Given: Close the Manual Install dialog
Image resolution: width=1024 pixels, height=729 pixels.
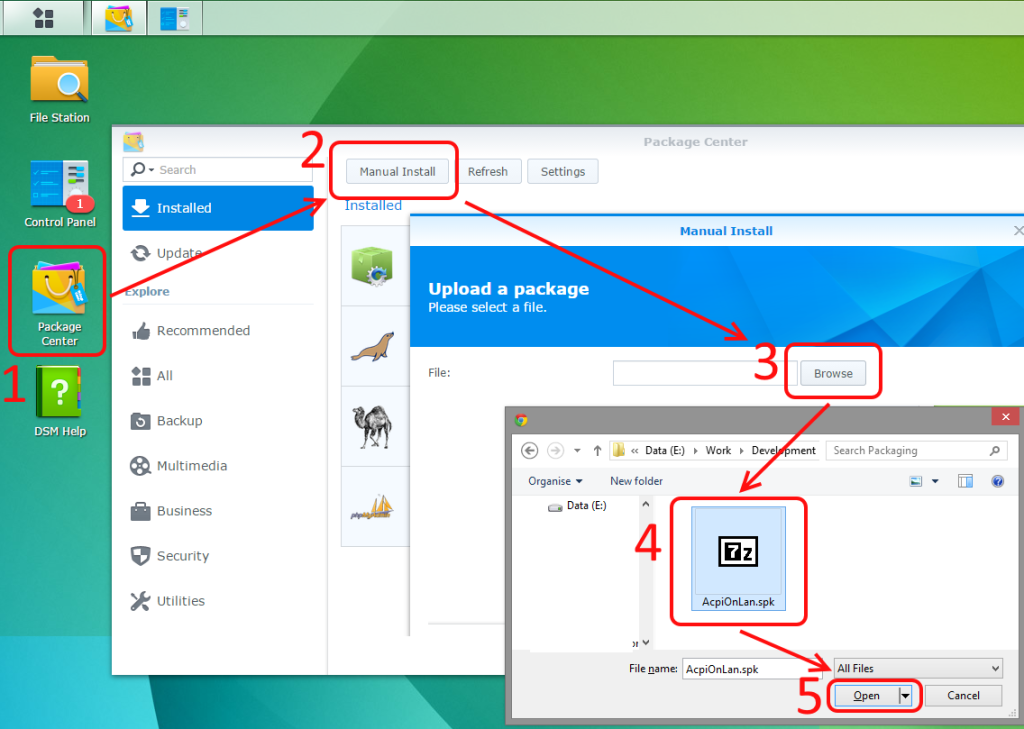Looking at the screenshot, I should pos(1017,231).
